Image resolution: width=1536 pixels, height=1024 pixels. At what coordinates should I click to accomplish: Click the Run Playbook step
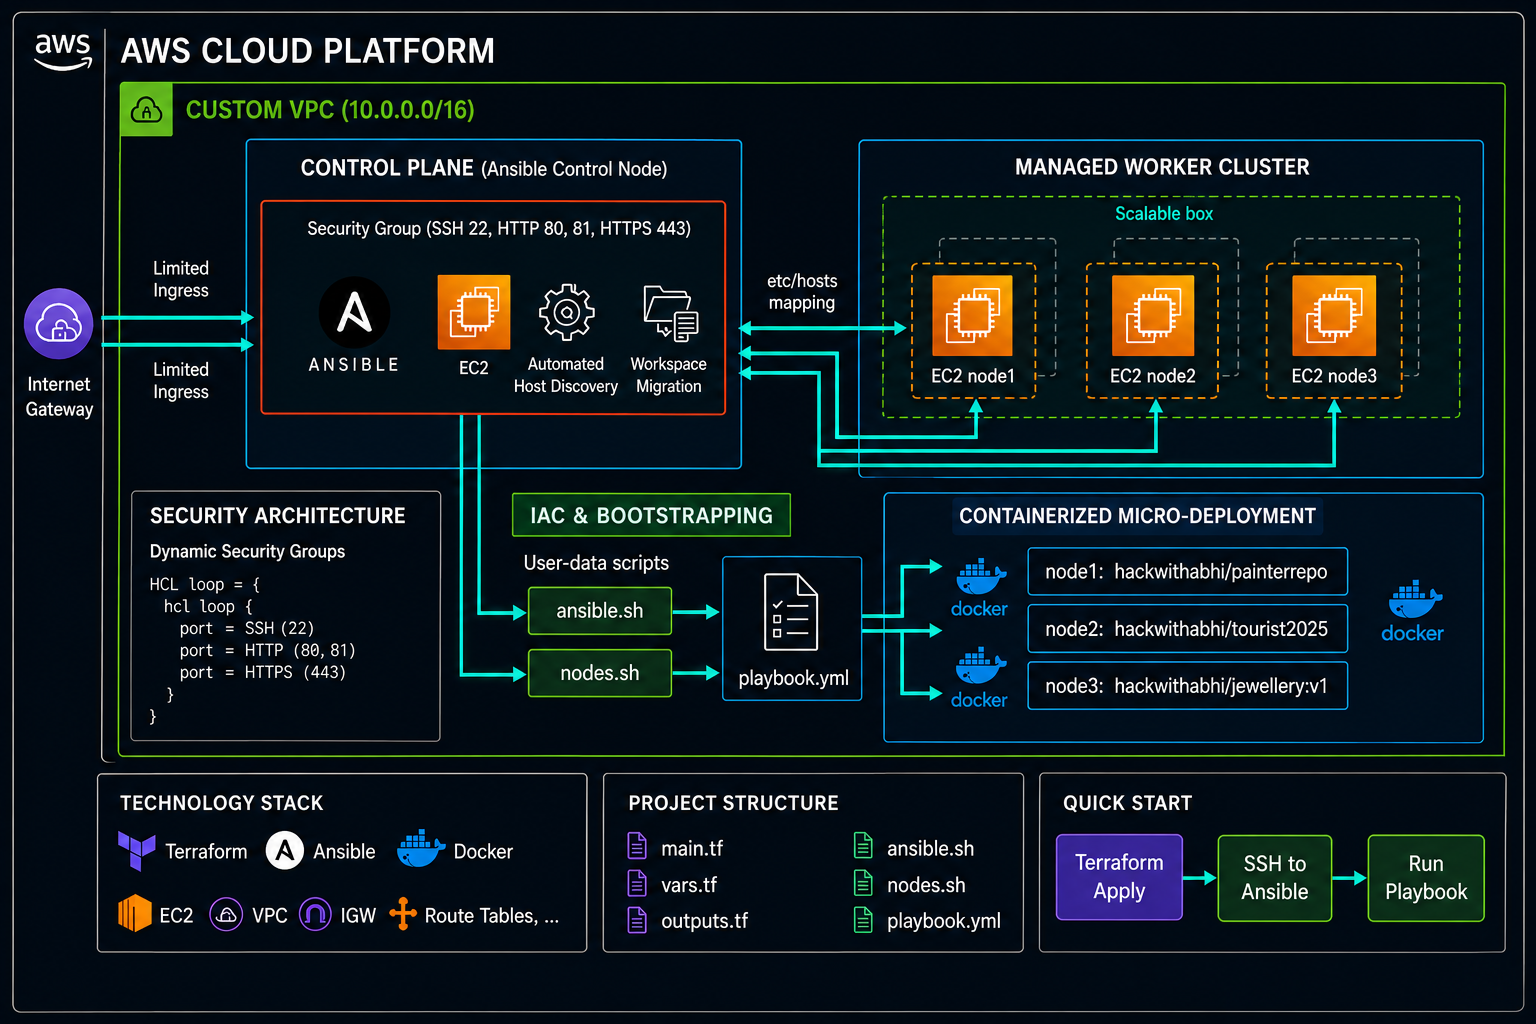[1426, 878]
